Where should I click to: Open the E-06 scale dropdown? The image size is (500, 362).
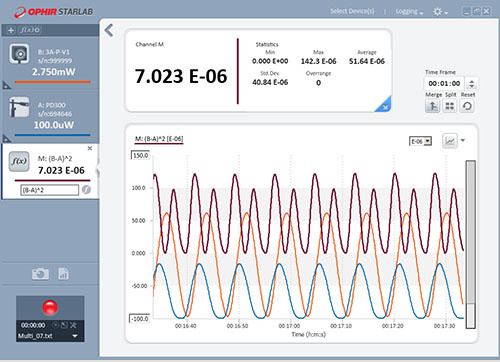coord(420,141)
